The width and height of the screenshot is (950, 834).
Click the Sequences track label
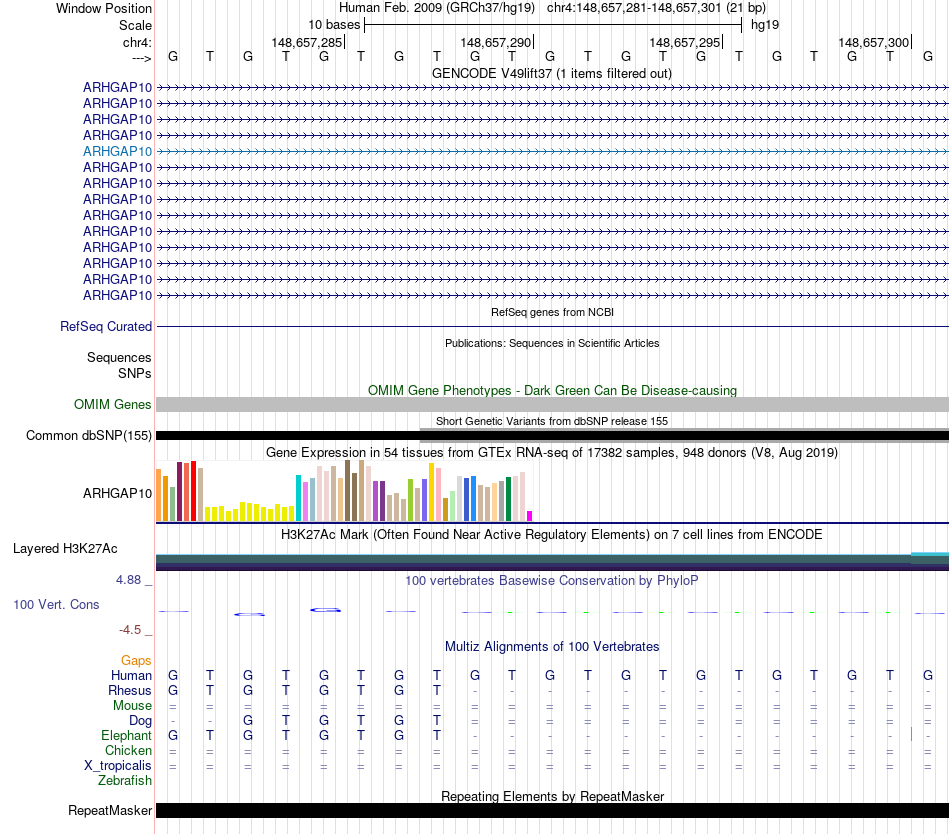point(119,357)
